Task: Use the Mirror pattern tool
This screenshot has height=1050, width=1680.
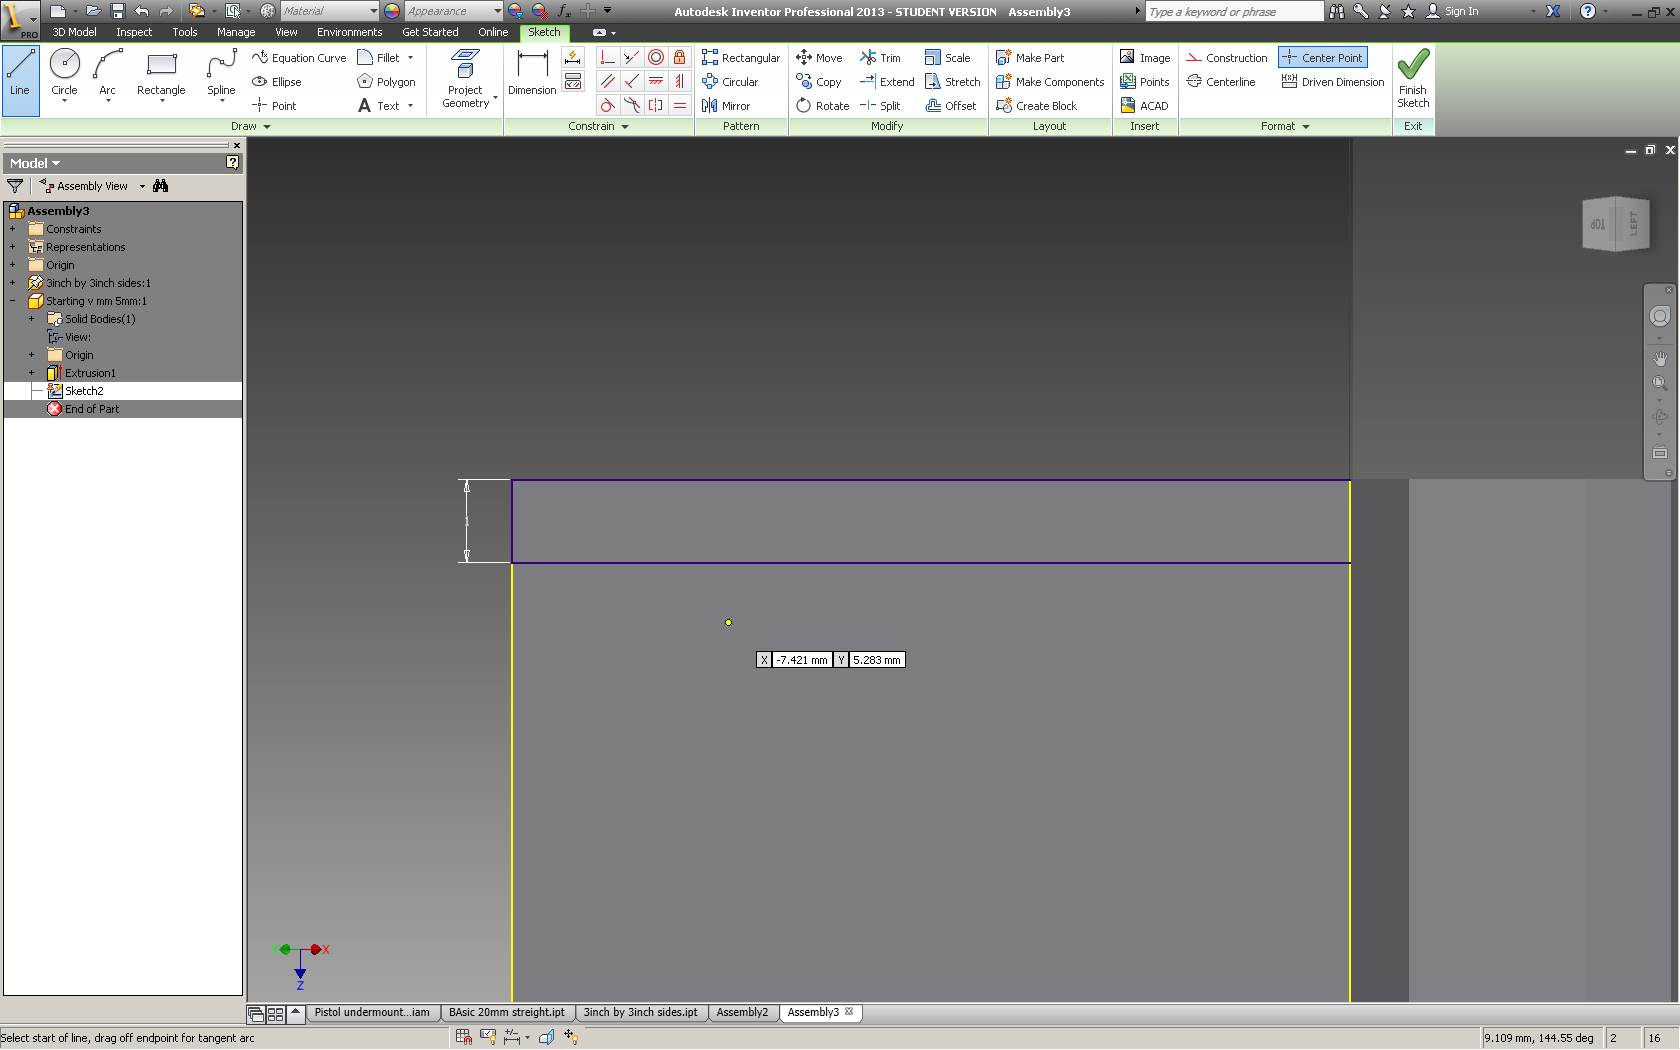Action: click(x=726, y=106)
